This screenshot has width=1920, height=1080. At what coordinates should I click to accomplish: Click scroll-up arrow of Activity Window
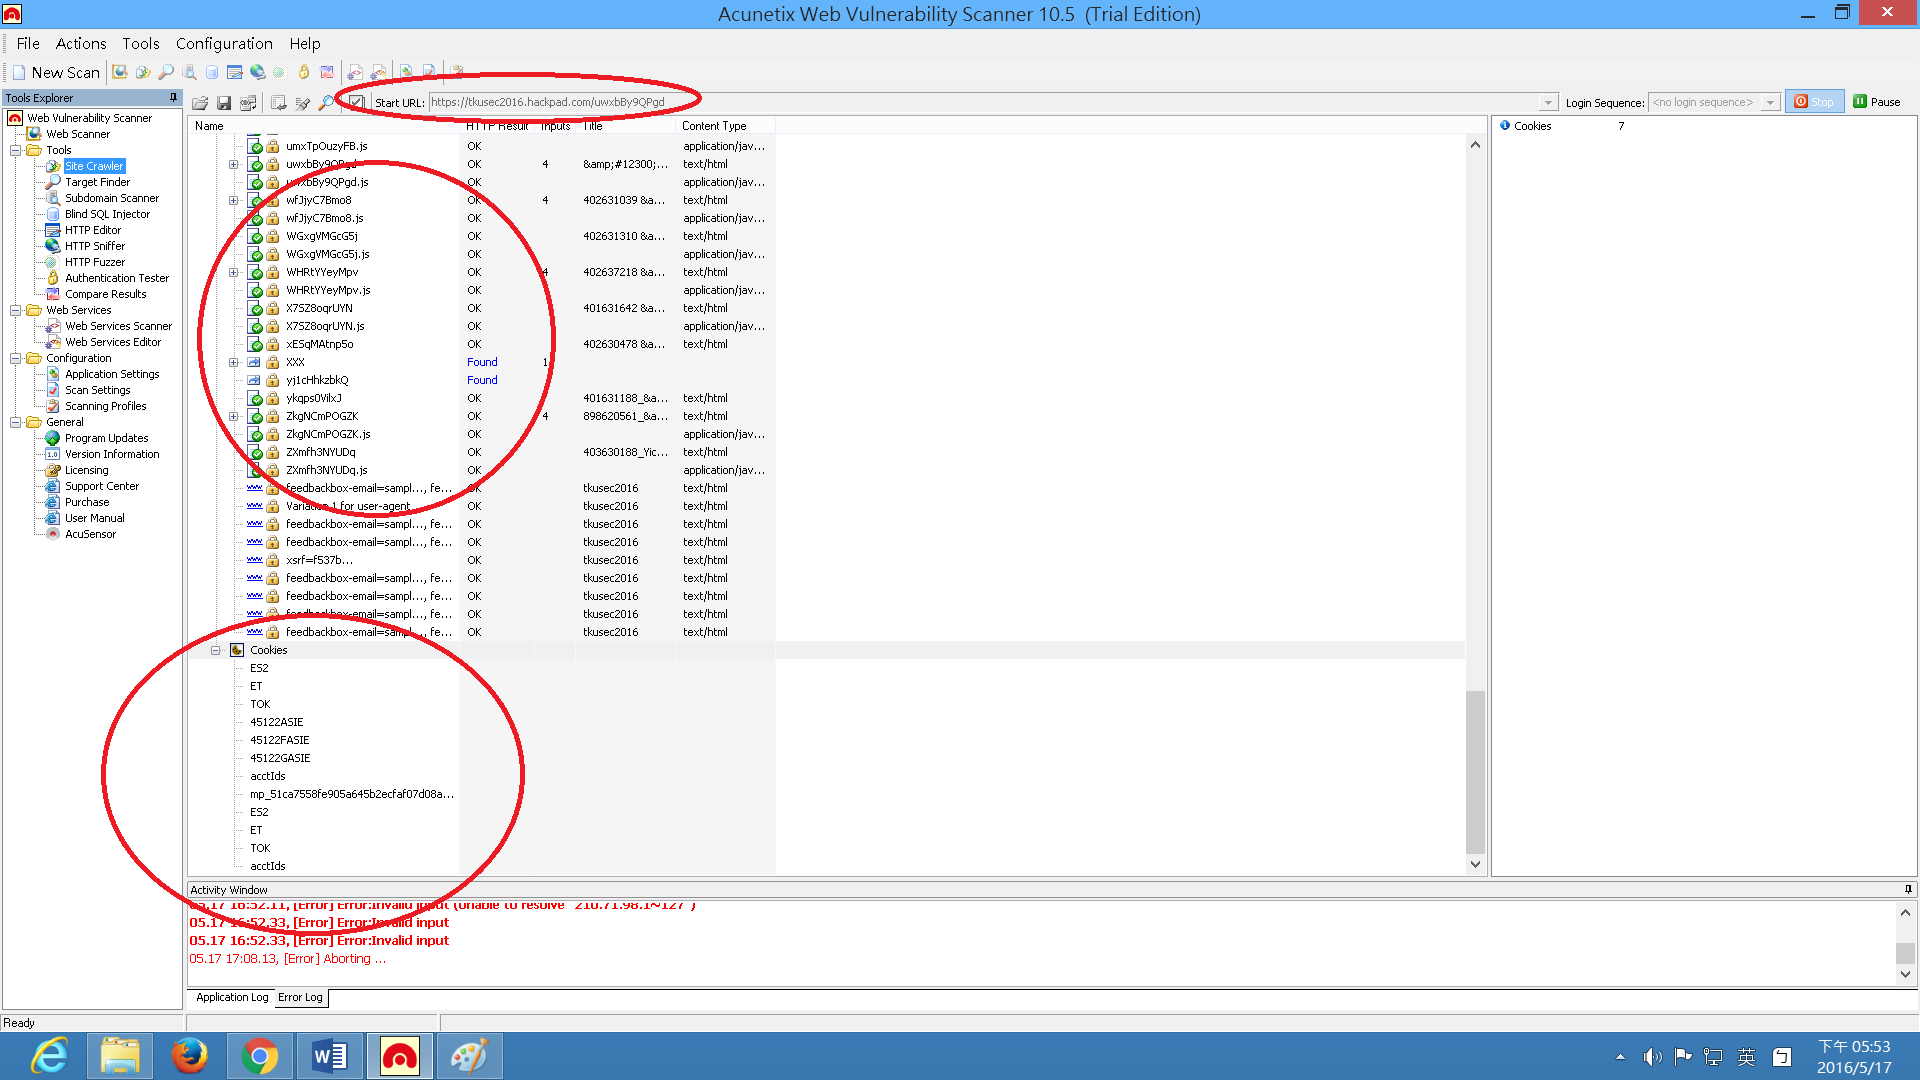coord(1905,912)
